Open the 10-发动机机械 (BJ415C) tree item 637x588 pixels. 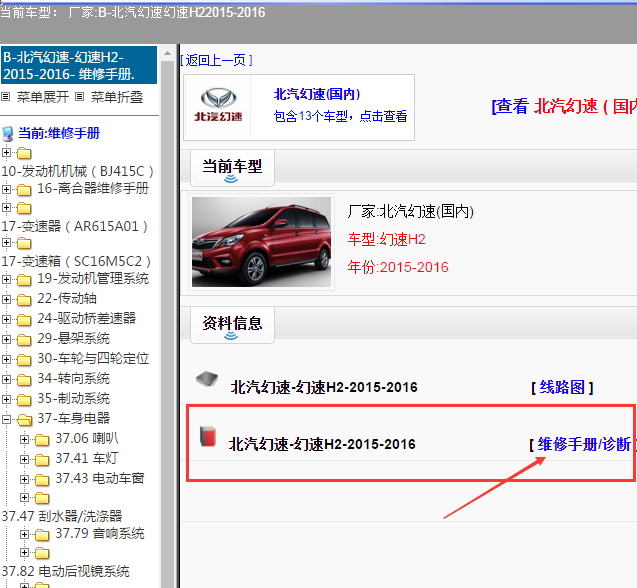(x=77, y=171)
